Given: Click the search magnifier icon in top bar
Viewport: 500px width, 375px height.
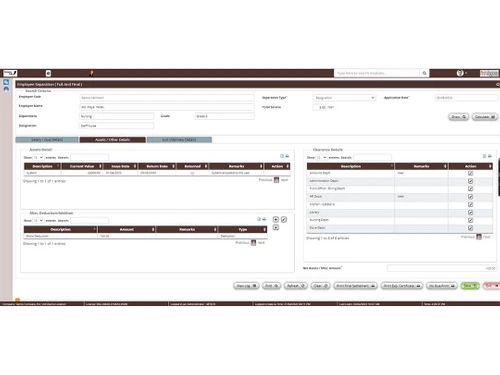Looking at the screenshot, I should [x=424, y=73].
